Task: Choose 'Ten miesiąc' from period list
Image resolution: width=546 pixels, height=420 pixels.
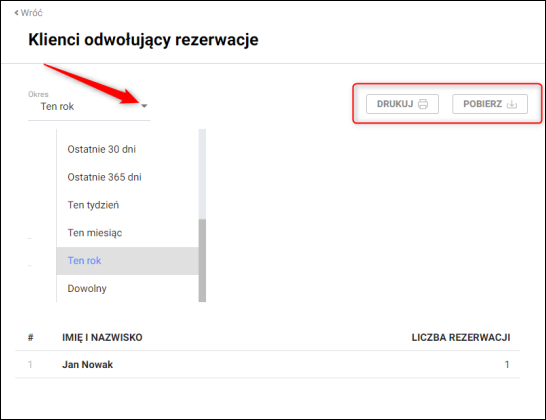Action: pyautogui.click(x=127, y=233)
